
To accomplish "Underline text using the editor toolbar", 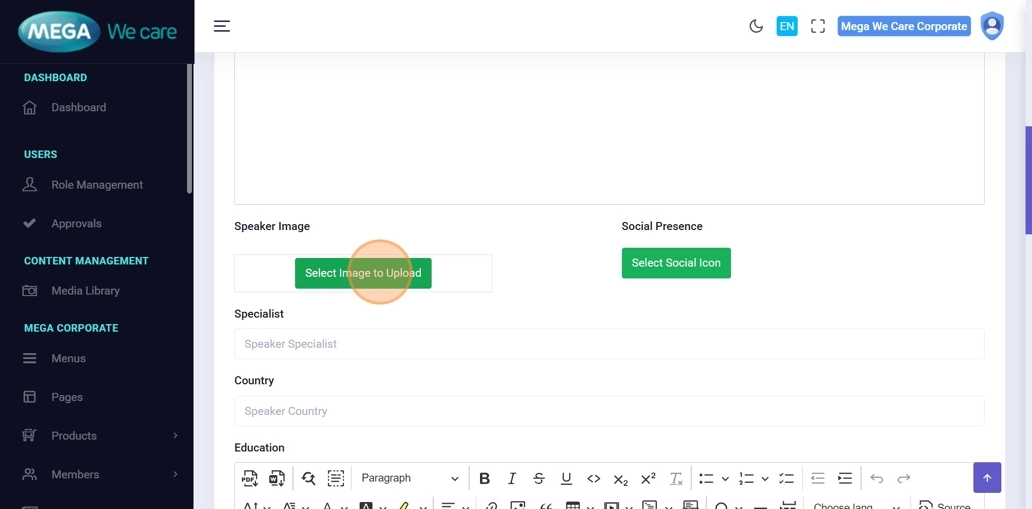I will tap(566, 479).
